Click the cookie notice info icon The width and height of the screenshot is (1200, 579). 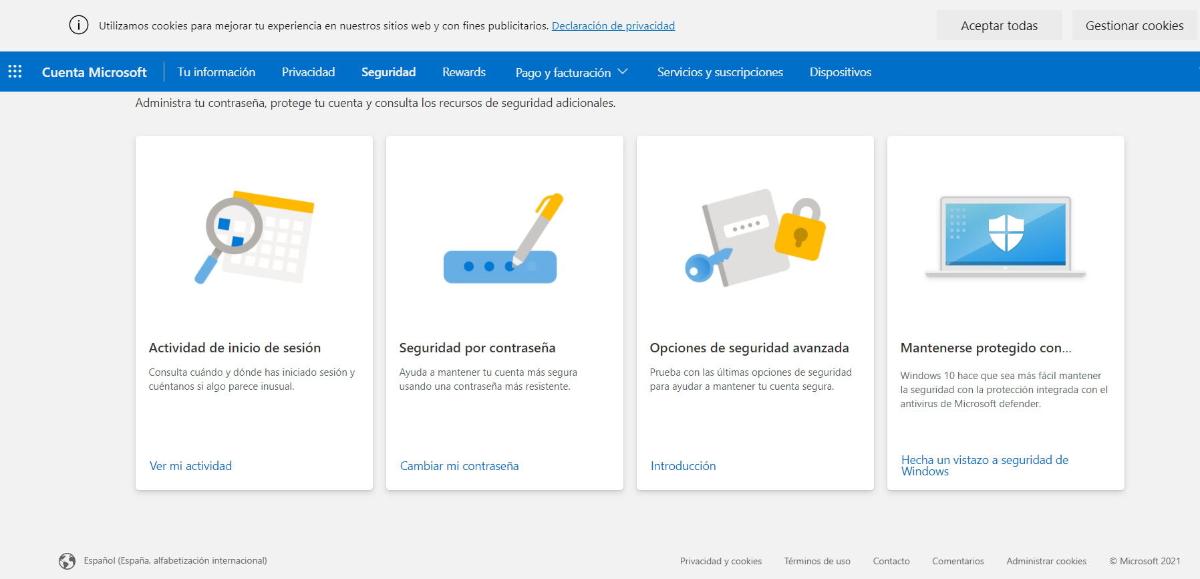(x=79, y=25)
